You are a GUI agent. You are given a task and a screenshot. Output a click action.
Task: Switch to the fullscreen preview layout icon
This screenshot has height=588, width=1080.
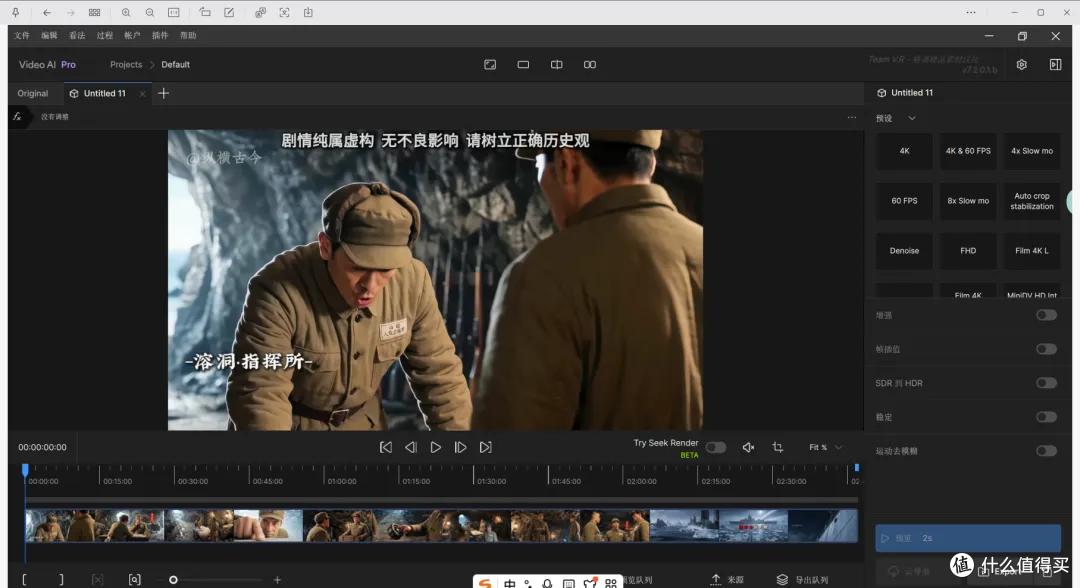pos(490,65)
